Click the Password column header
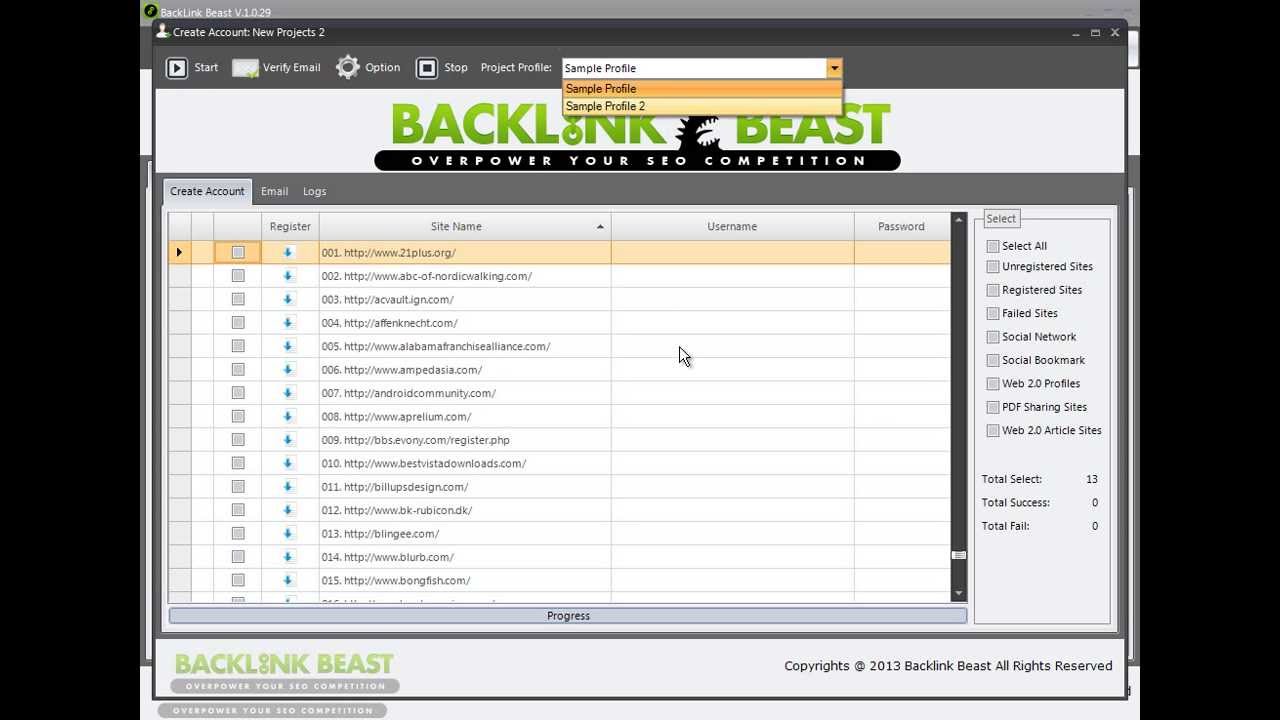 pyautogui.click(x=901, y=226)
